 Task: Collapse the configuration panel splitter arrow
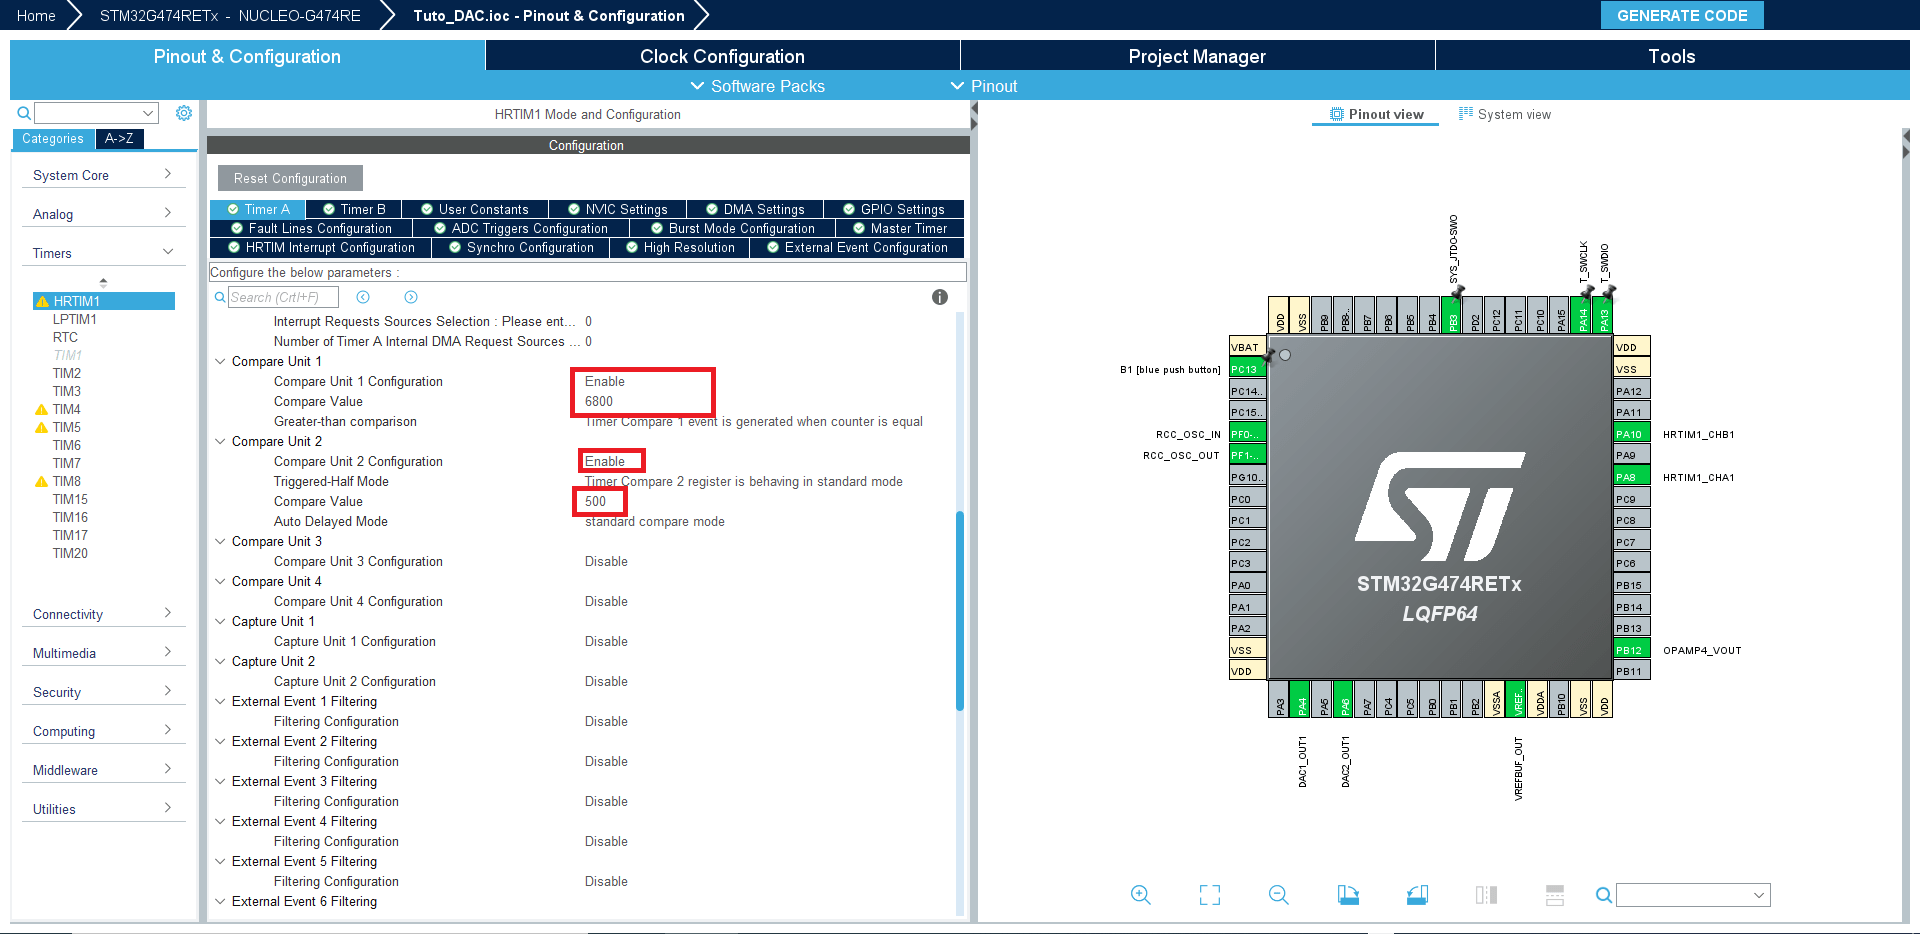[973, 109]
